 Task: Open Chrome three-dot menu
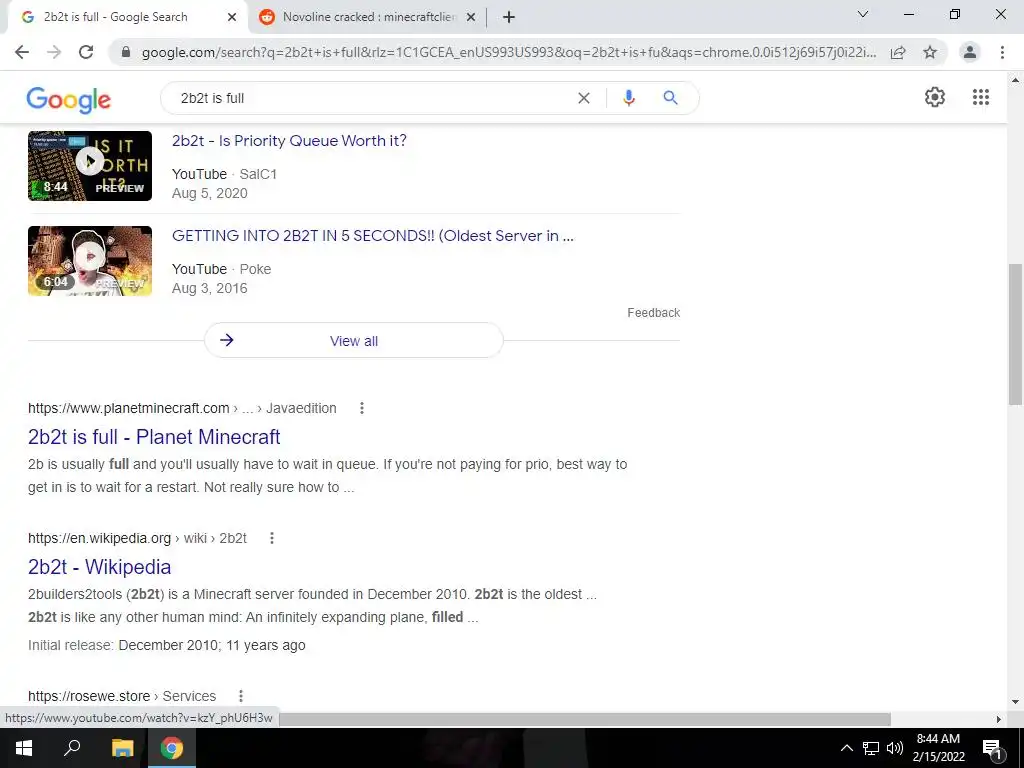point(1002,52)
